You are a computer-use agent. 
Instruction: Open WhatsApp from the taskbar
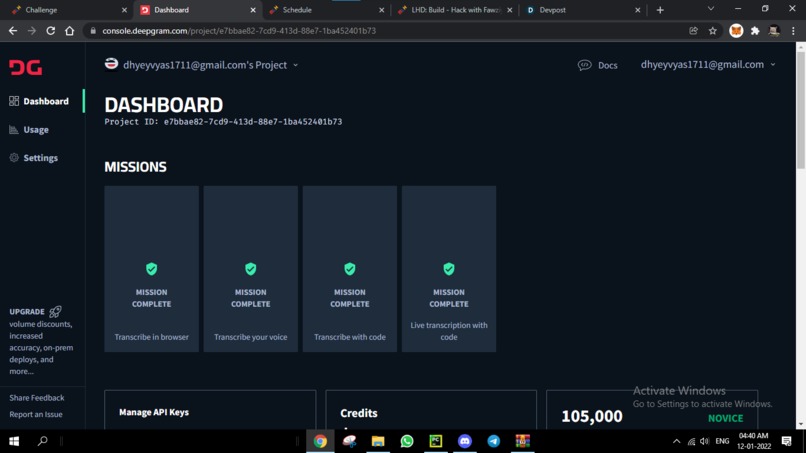tap(407, 441)
